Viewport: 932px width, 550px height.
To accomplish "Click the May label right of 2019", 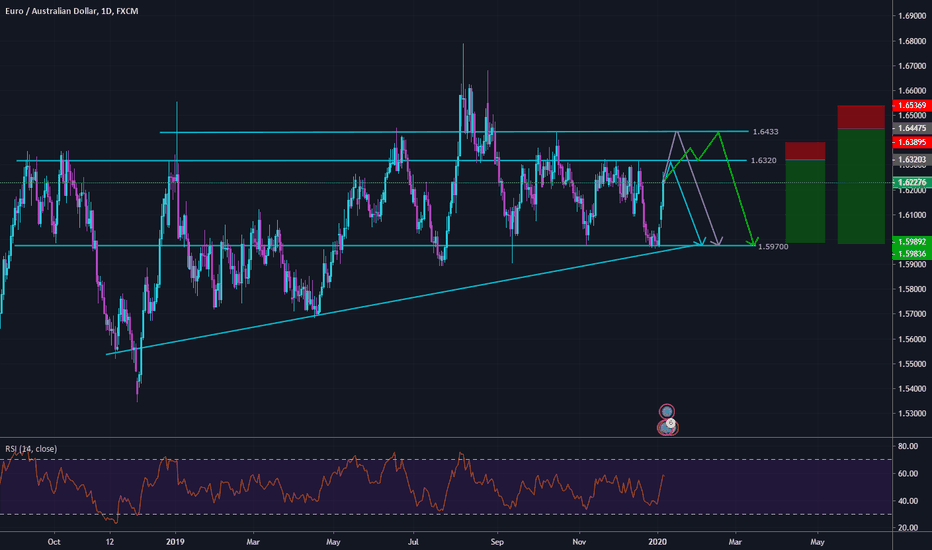I will [x=333, y=542].
